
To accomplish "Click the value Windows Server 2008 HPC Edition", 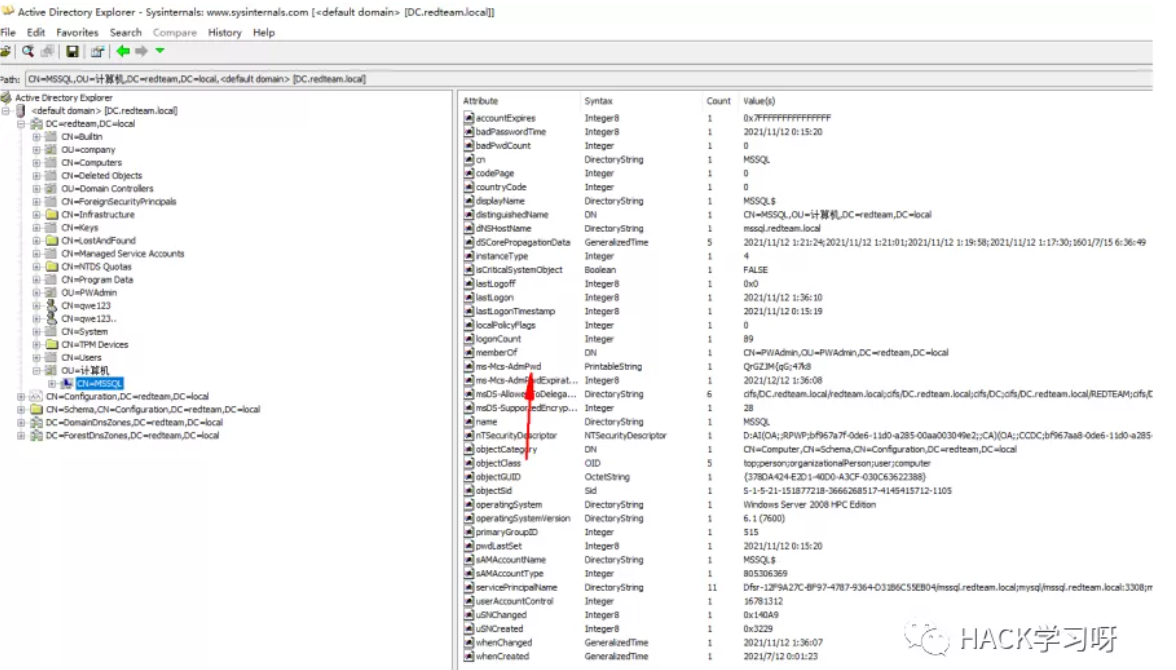I will click(809, 504).
